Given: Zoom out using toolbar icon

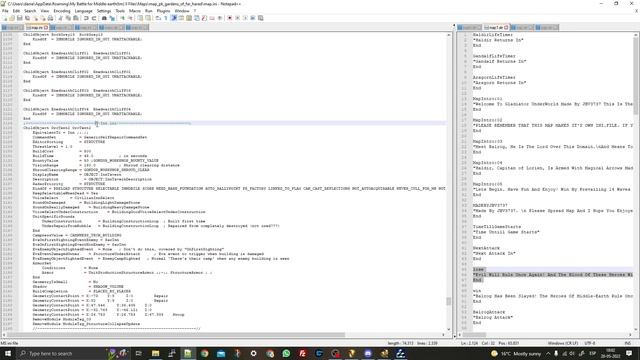Looking at the screenshot, I should pyautogui.click(x=130, y=18).
